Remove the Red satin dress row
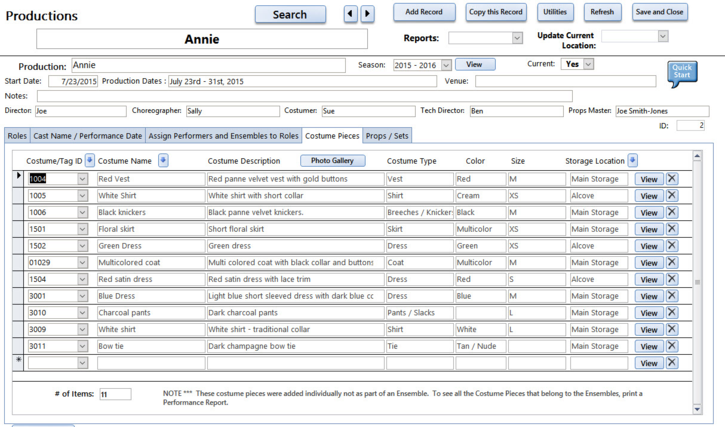 pyautogui.click(x=672, y=279)
